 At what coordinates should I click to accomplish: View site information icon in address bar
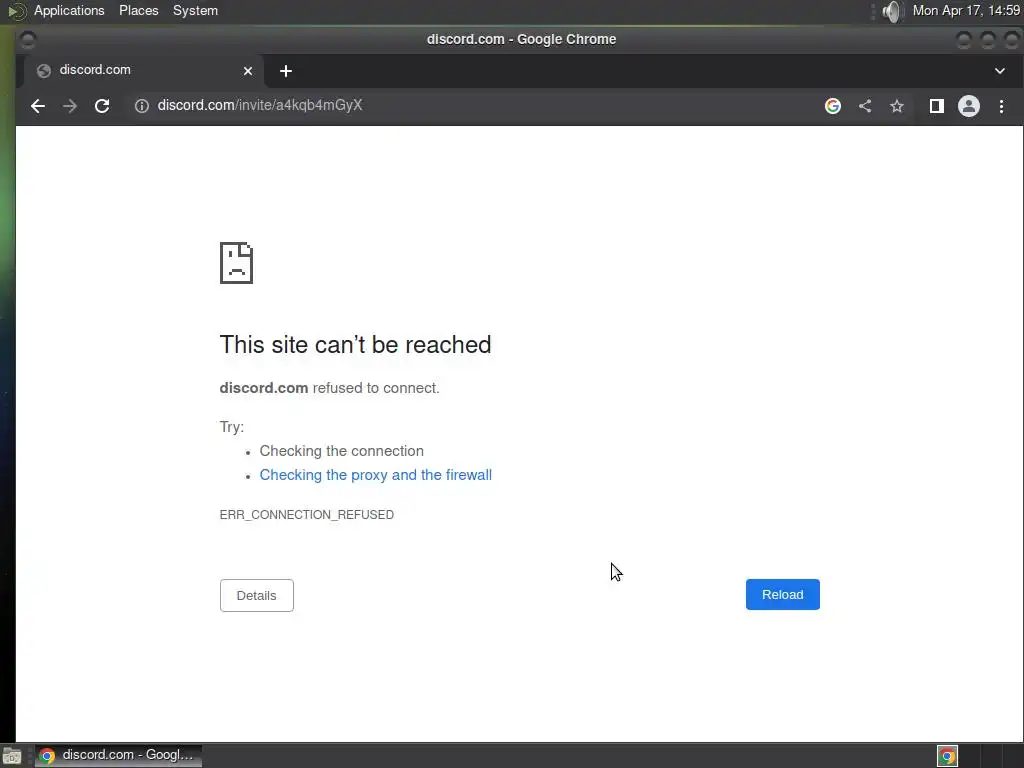tap(142, 106)
